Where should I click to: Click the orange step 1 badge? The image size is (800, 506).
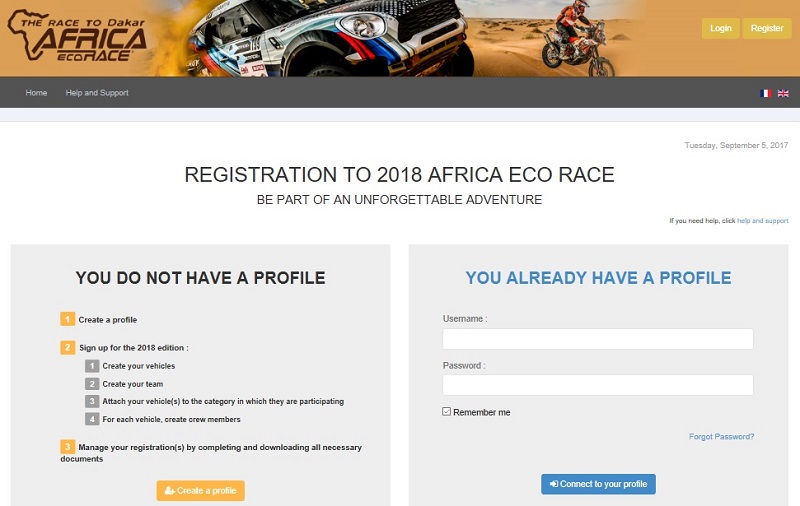(67, 319)
